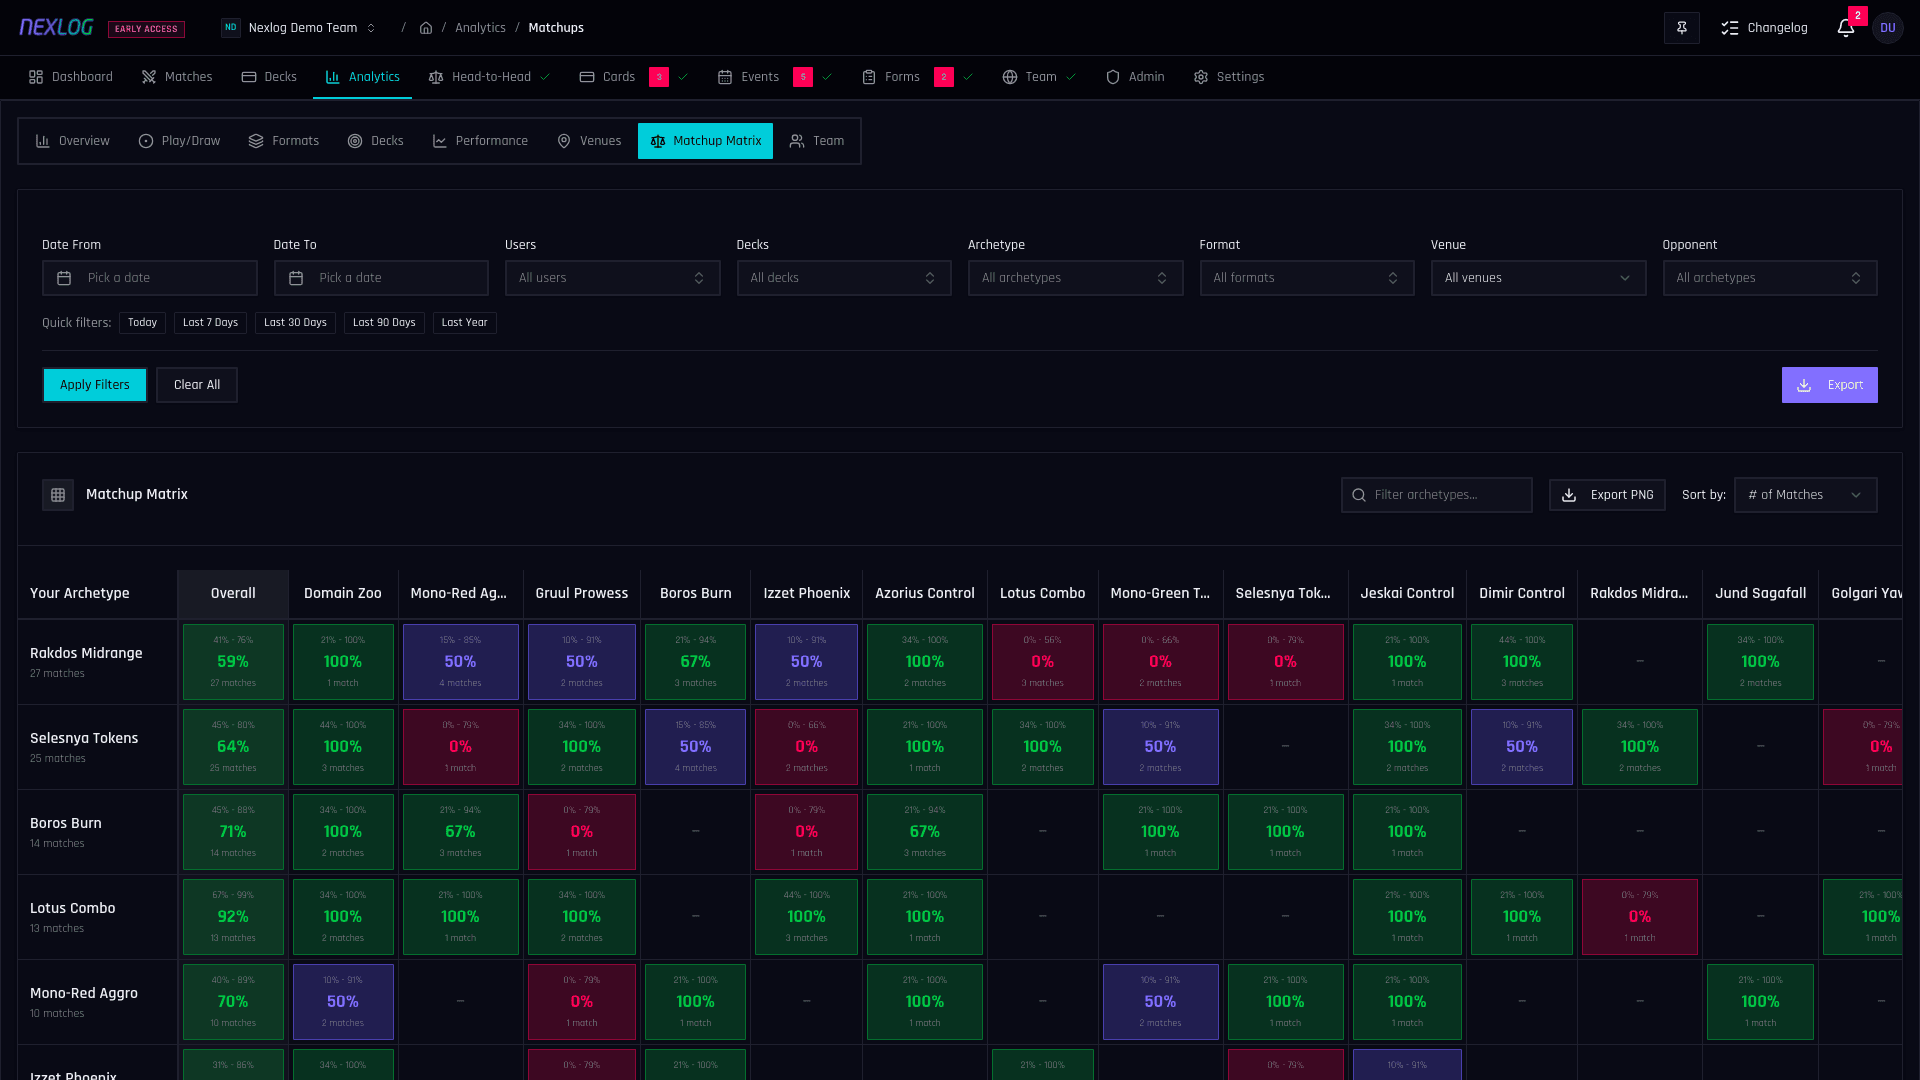The height and width of the screenshot is (1080, 1920).
Task: Click Boros Burn overall 71% cell
Action: click(x=233, y=832)
